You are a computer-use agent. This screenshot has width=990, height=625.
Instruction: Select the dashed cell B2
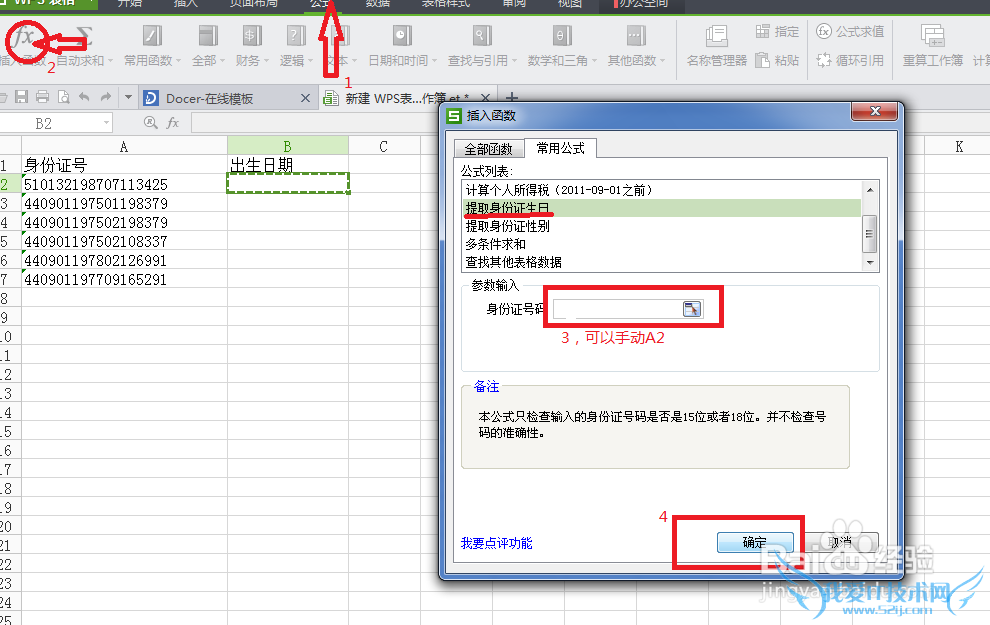pyautogui.click(x=288, y=183)
